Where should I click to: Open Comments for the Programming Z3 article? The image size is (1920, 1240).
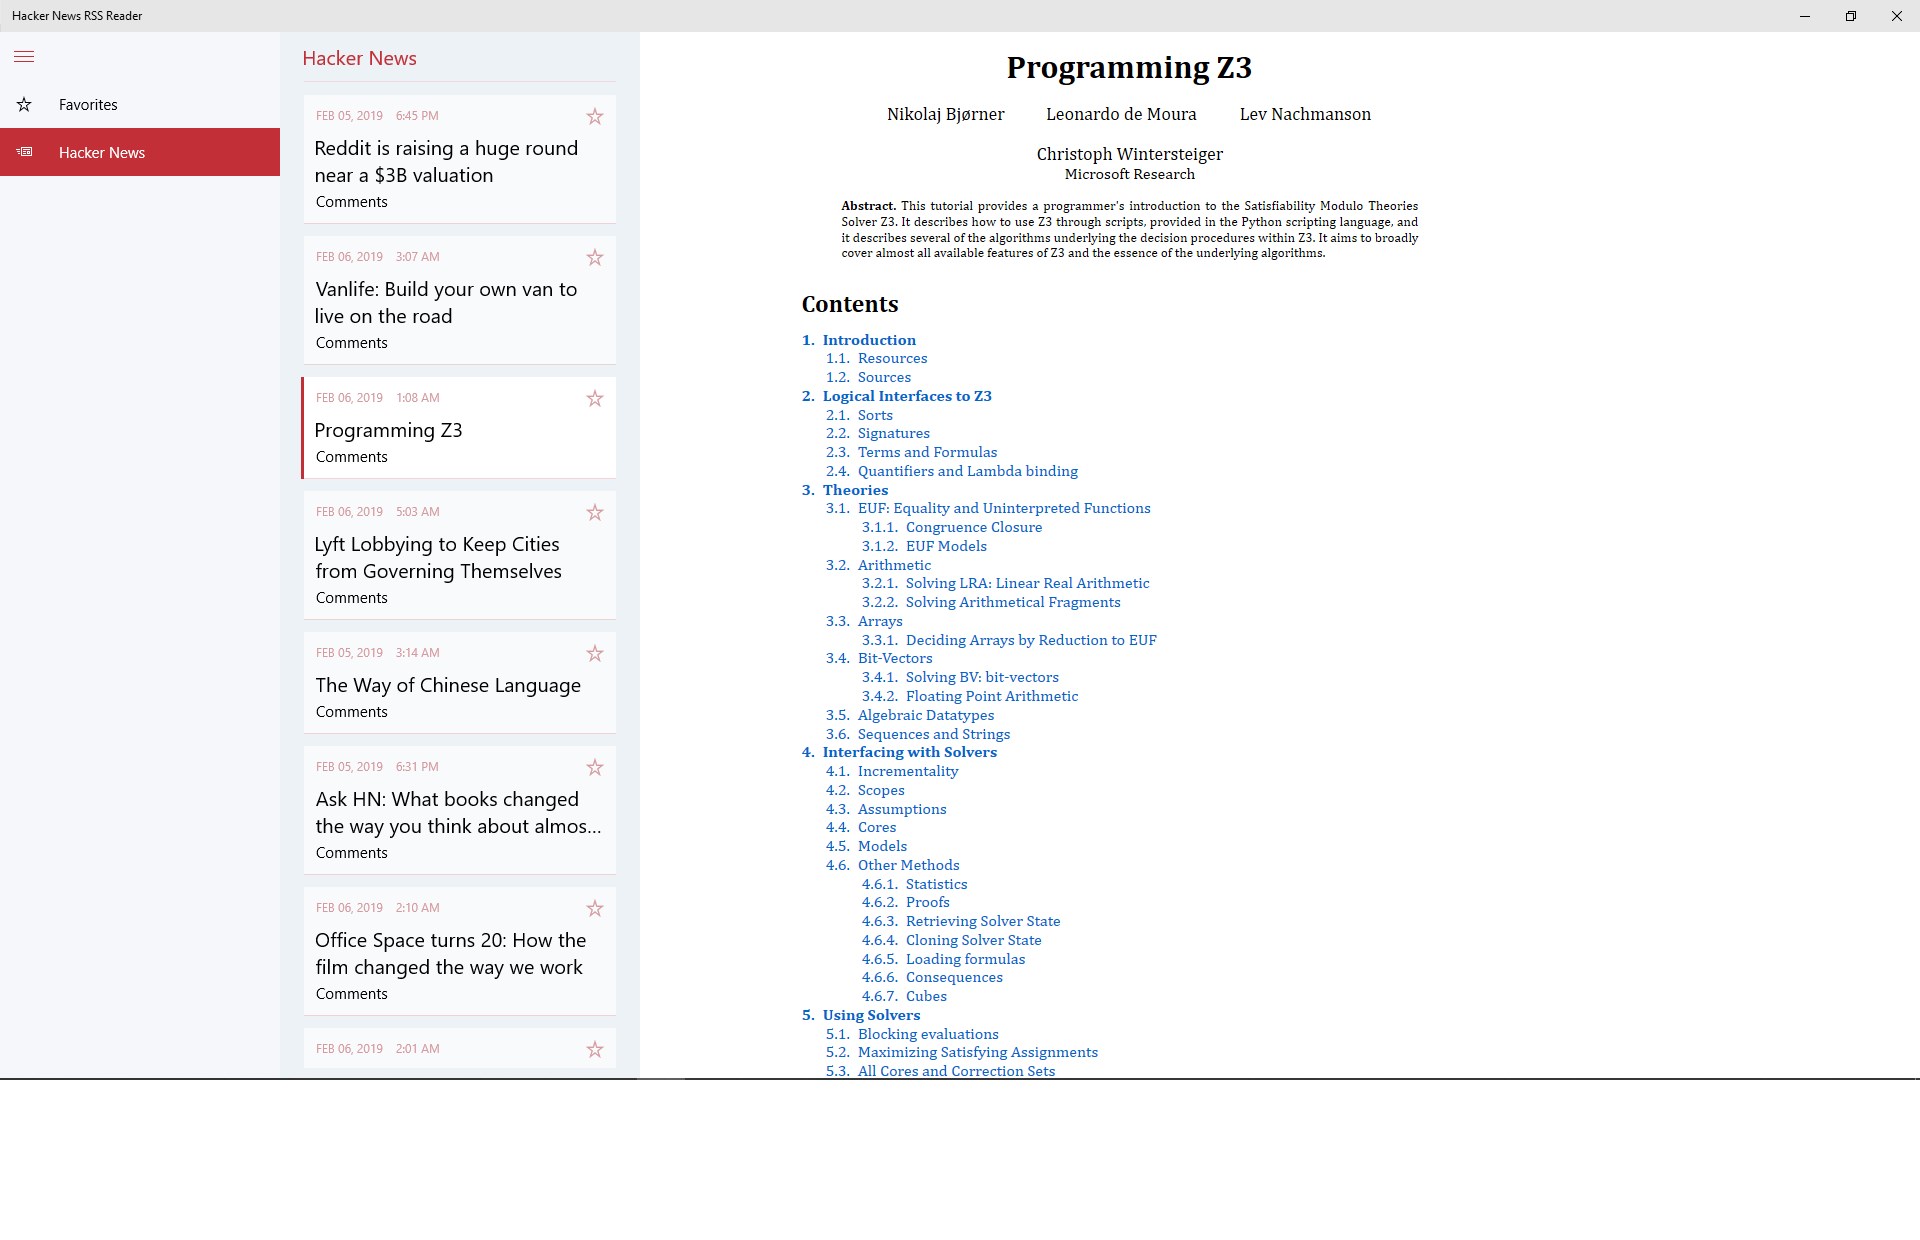351,457
